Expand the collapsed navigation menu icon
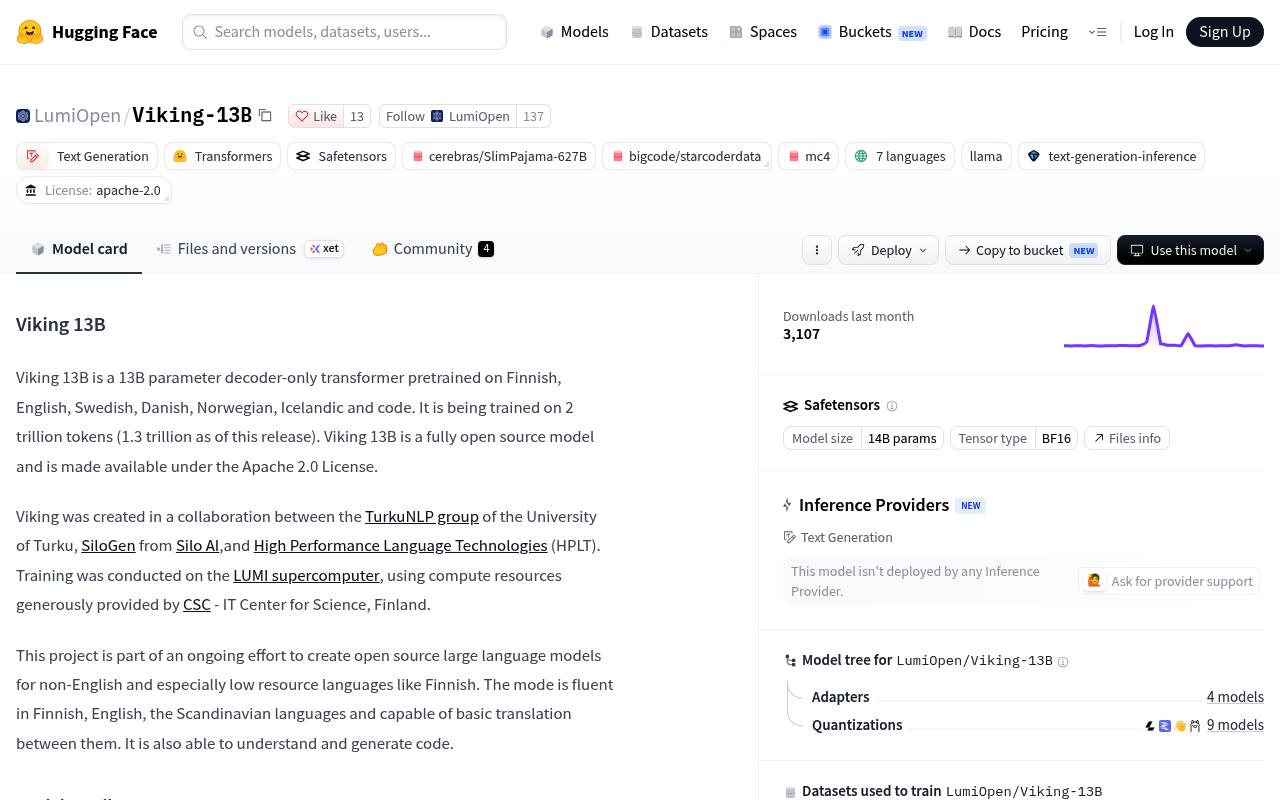This screenshot has width=1280, height=800. tap(1097, 32)
